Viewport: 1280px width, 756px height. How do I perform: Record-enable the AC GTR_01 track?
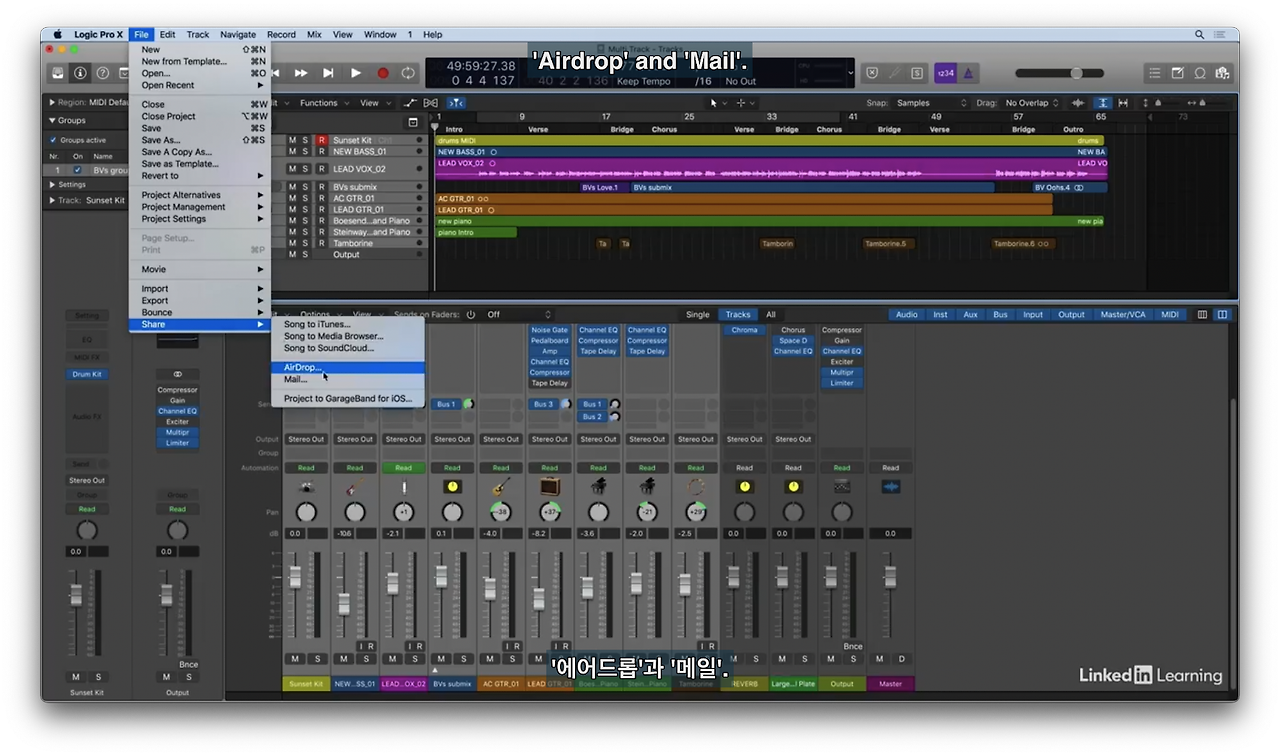point(322,199)
